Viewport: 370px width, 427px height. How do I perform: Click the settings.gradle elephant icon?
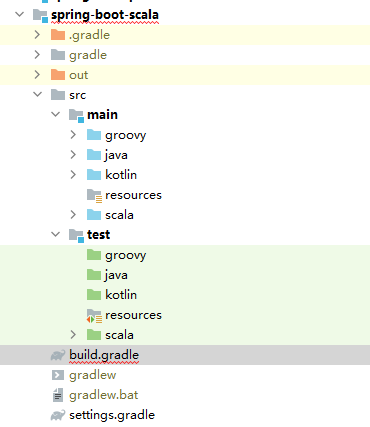click(58, 415)
